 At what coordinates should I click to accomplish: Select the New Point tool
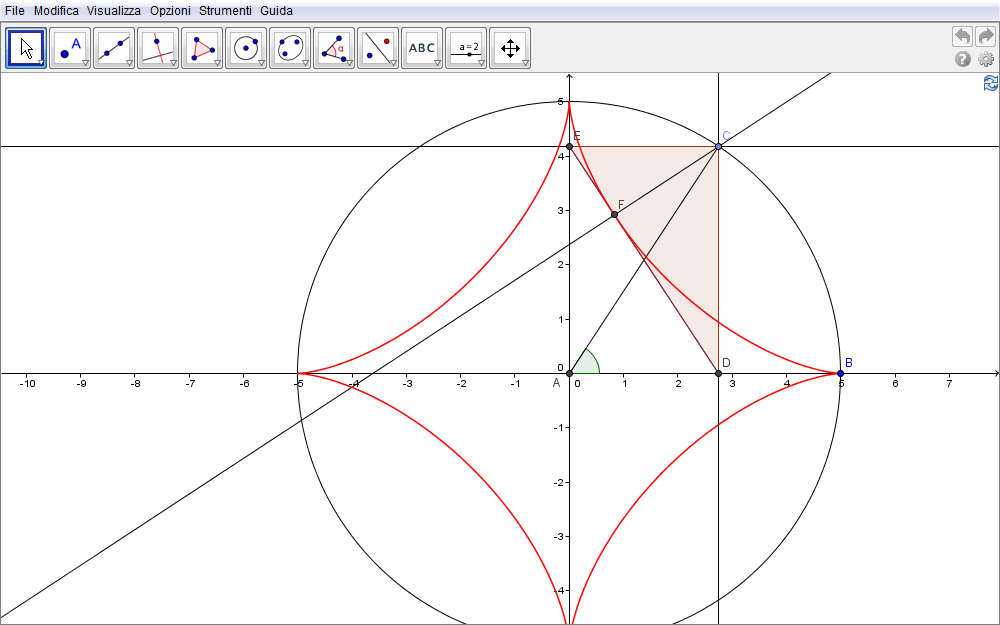click(70, 47)
